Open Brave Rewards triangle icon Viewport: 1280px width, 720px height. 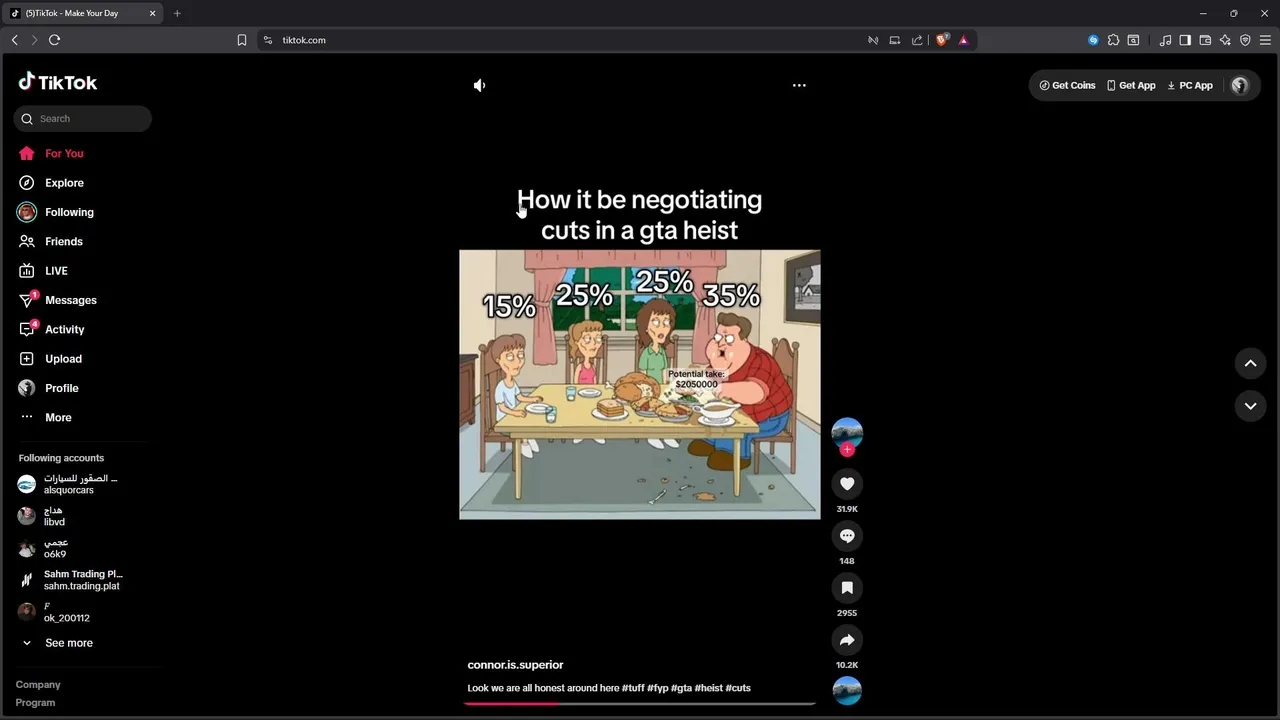click(963, 40)
